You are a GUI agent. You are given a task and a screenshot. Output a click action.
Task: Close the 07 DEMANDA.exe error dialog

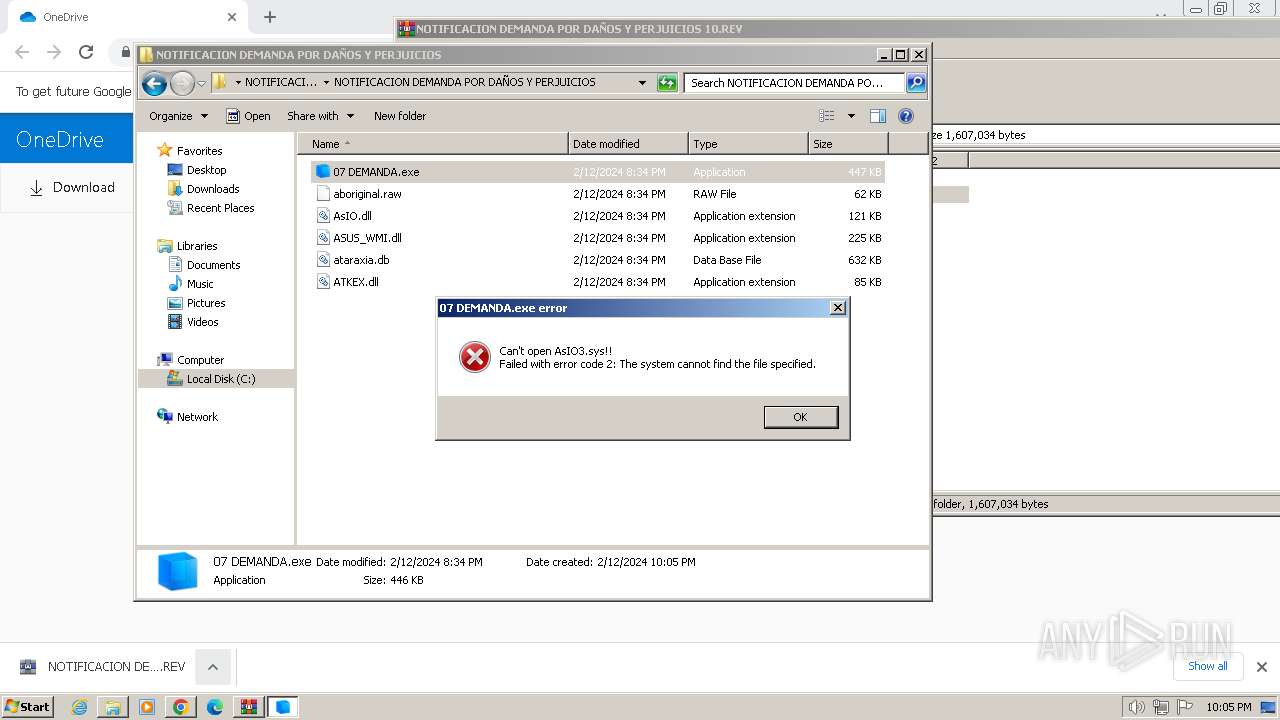[x=838, y=308]
